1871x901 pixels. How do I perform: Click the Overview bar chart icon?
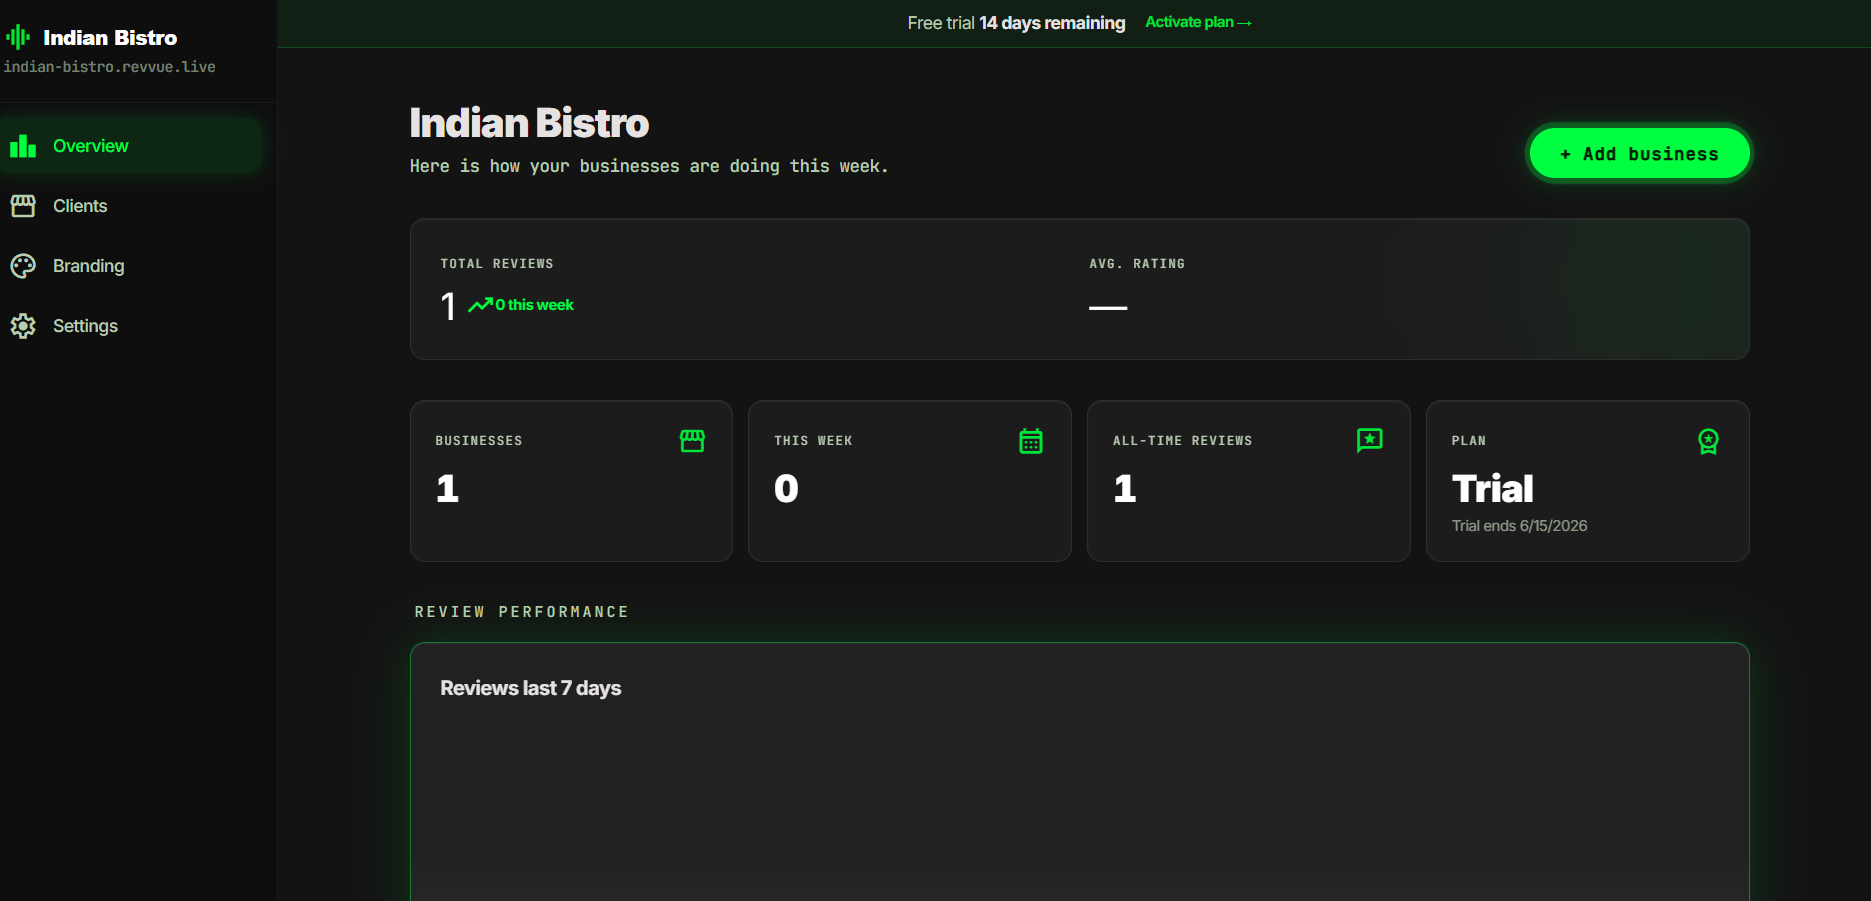click(23, 146)
